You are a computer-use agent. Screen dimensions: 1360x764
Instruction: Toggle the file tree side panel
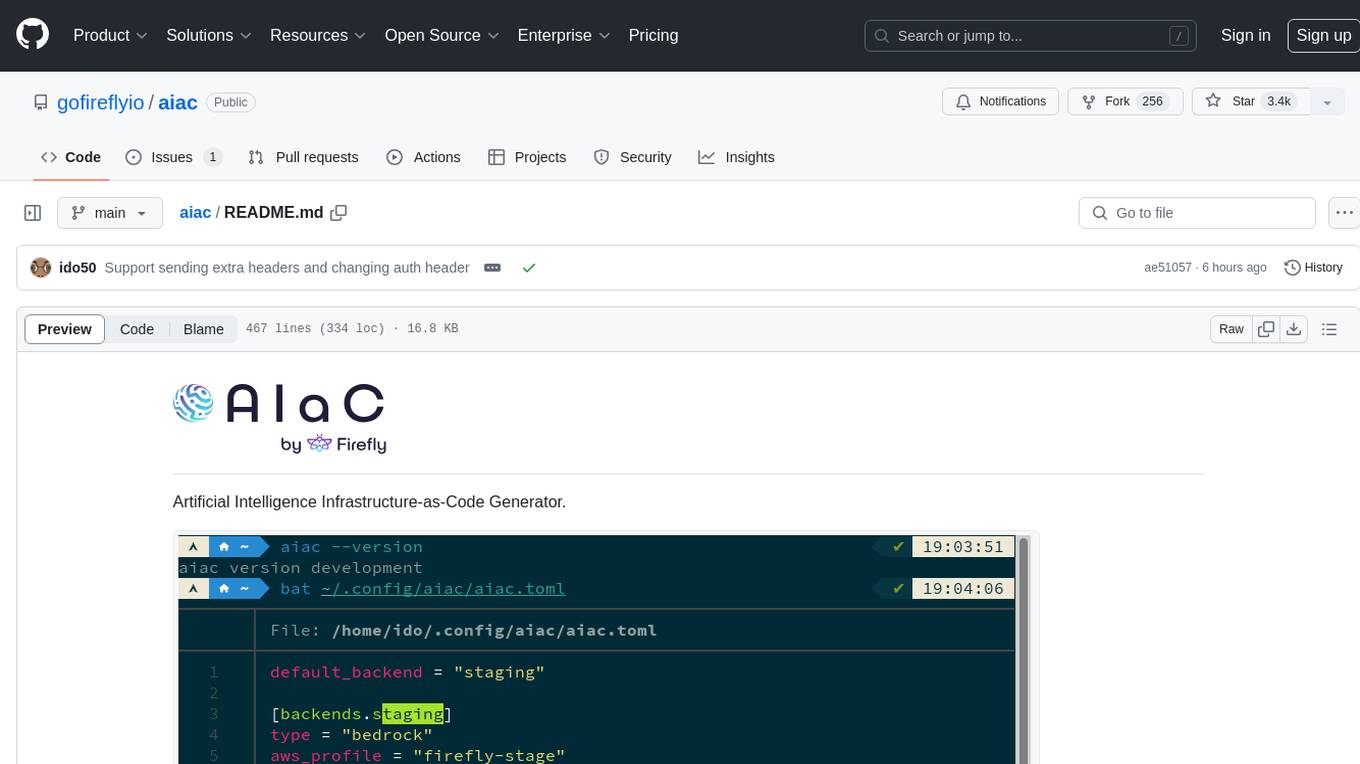coord(32,213)
